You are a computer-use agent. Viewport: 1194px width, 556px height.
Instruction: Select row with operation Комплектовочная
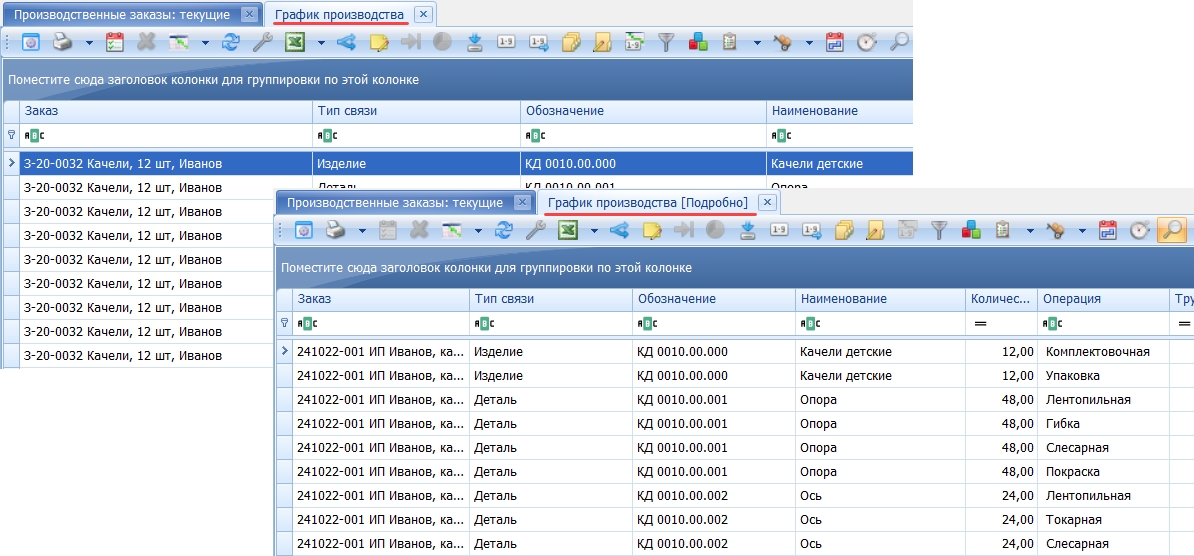[735, 352]
